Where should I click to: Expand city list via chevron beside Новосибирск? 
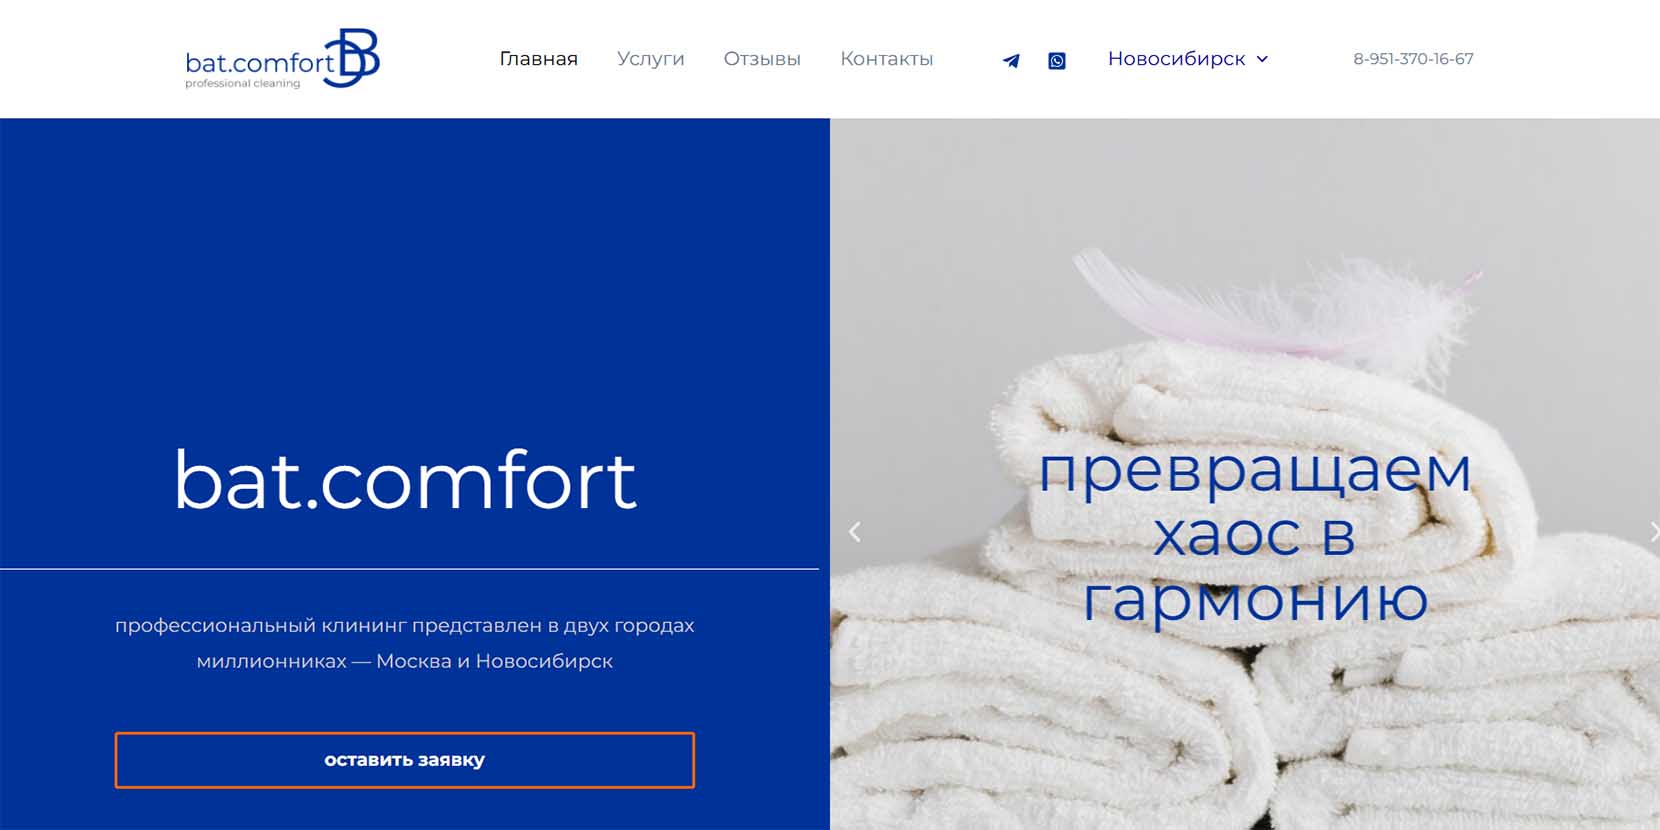(1262, 59)
